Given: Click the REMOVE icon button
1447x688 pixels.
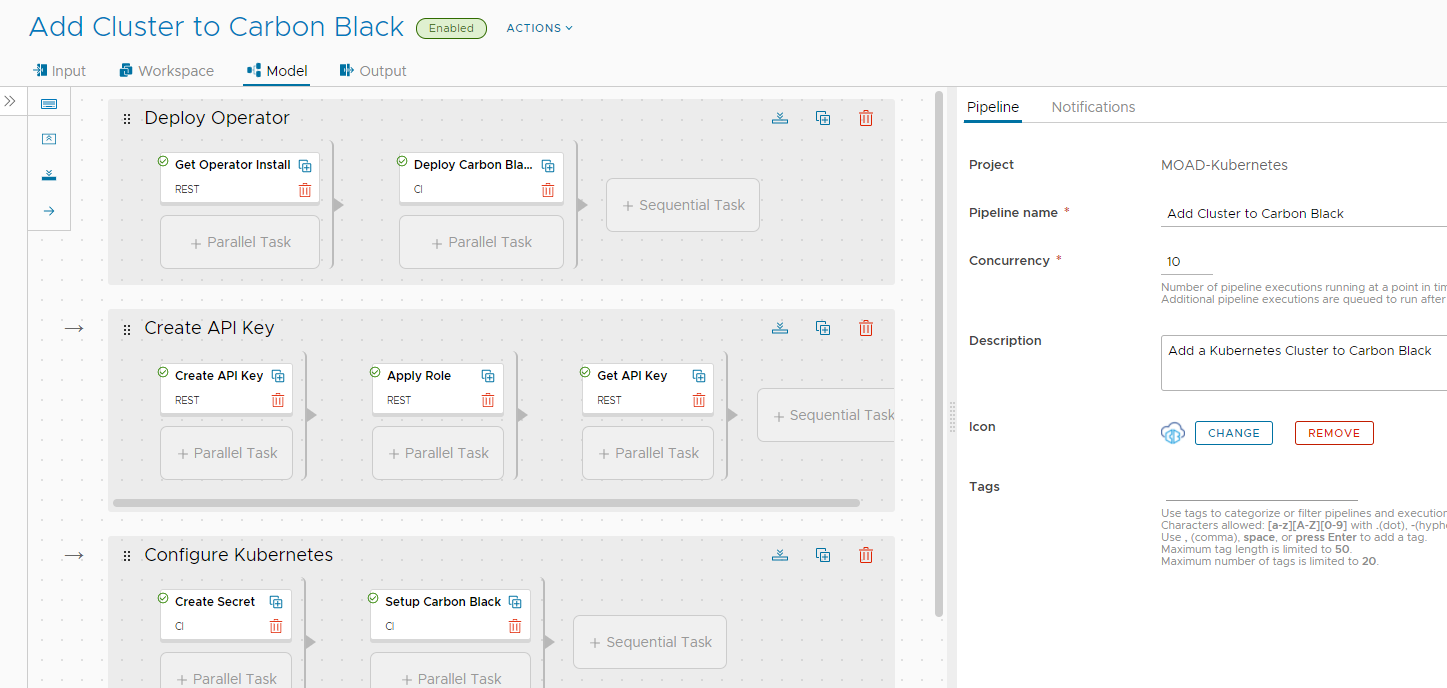Looking at the screenshot, I should [x=1334, y=433].
